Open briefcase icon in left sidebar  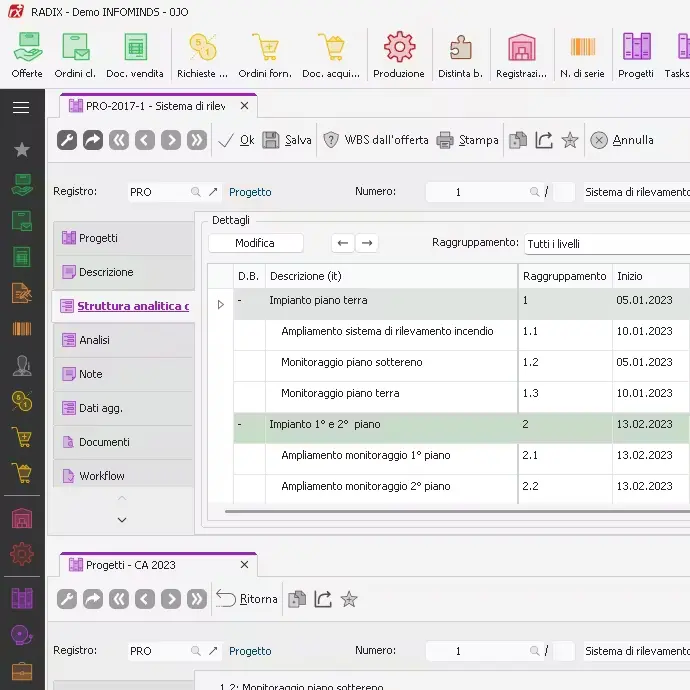22,672
